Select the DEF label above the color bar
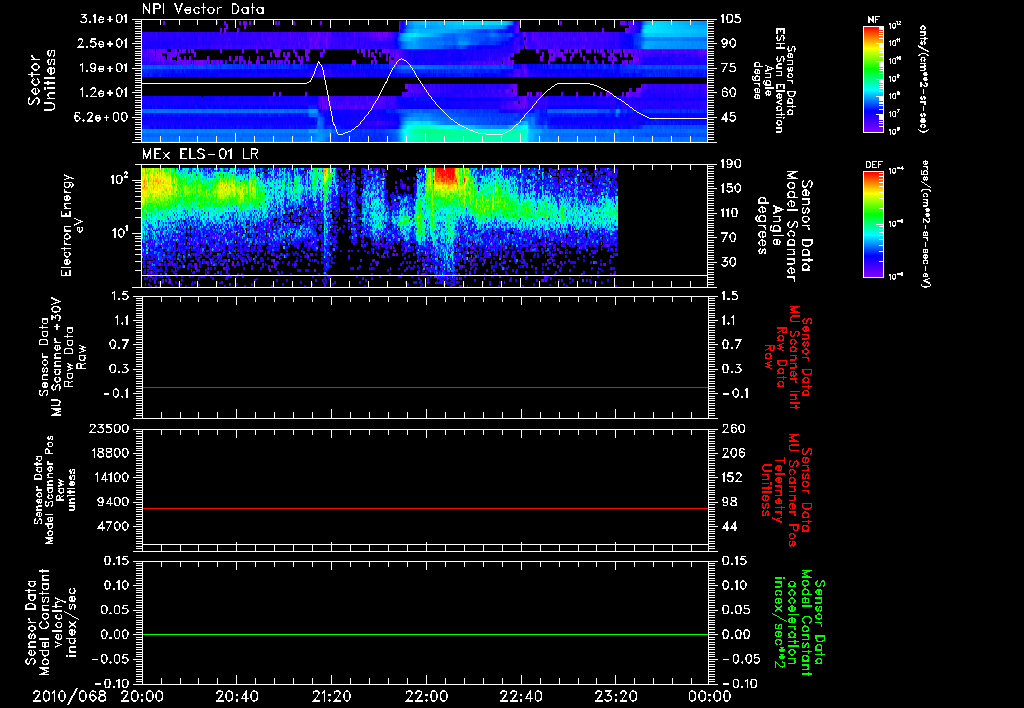The image size is (1024, 708). [x=873, y=165]
